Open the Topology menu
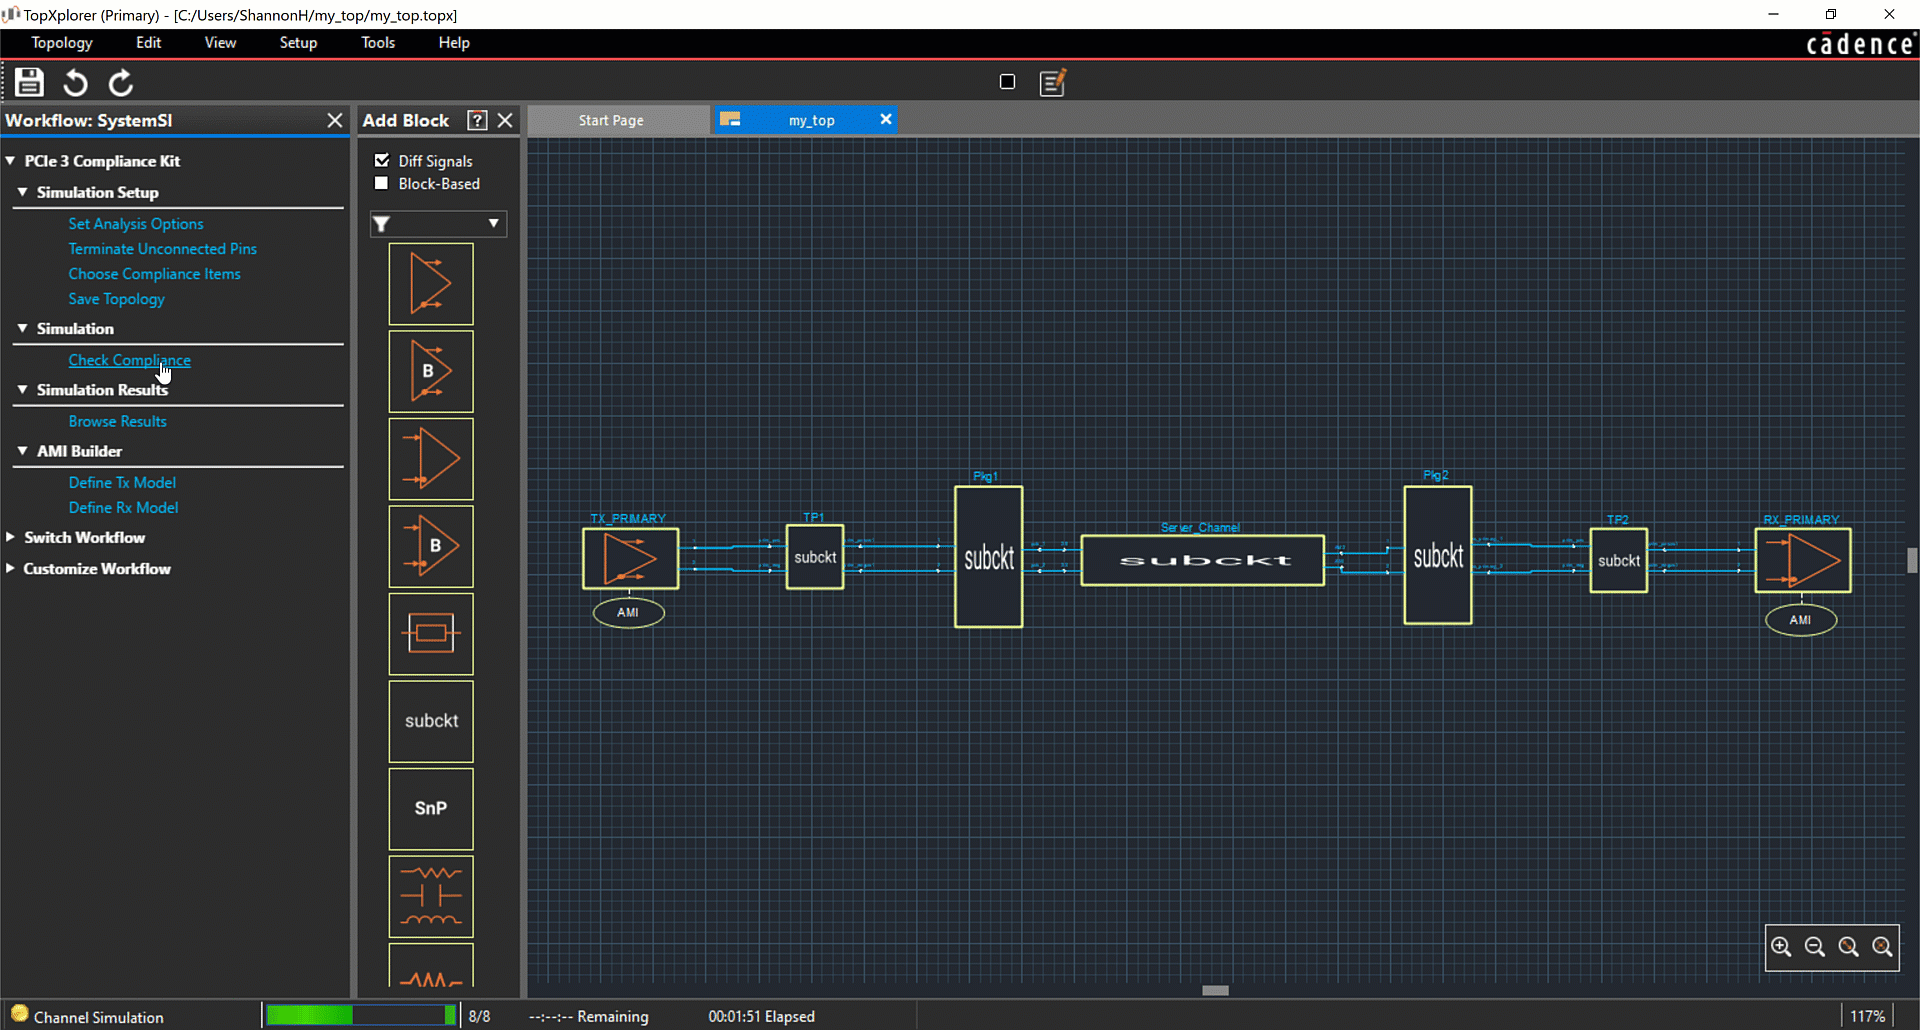The height and width of the screenshot is (1030, 1920). point(62,42)
